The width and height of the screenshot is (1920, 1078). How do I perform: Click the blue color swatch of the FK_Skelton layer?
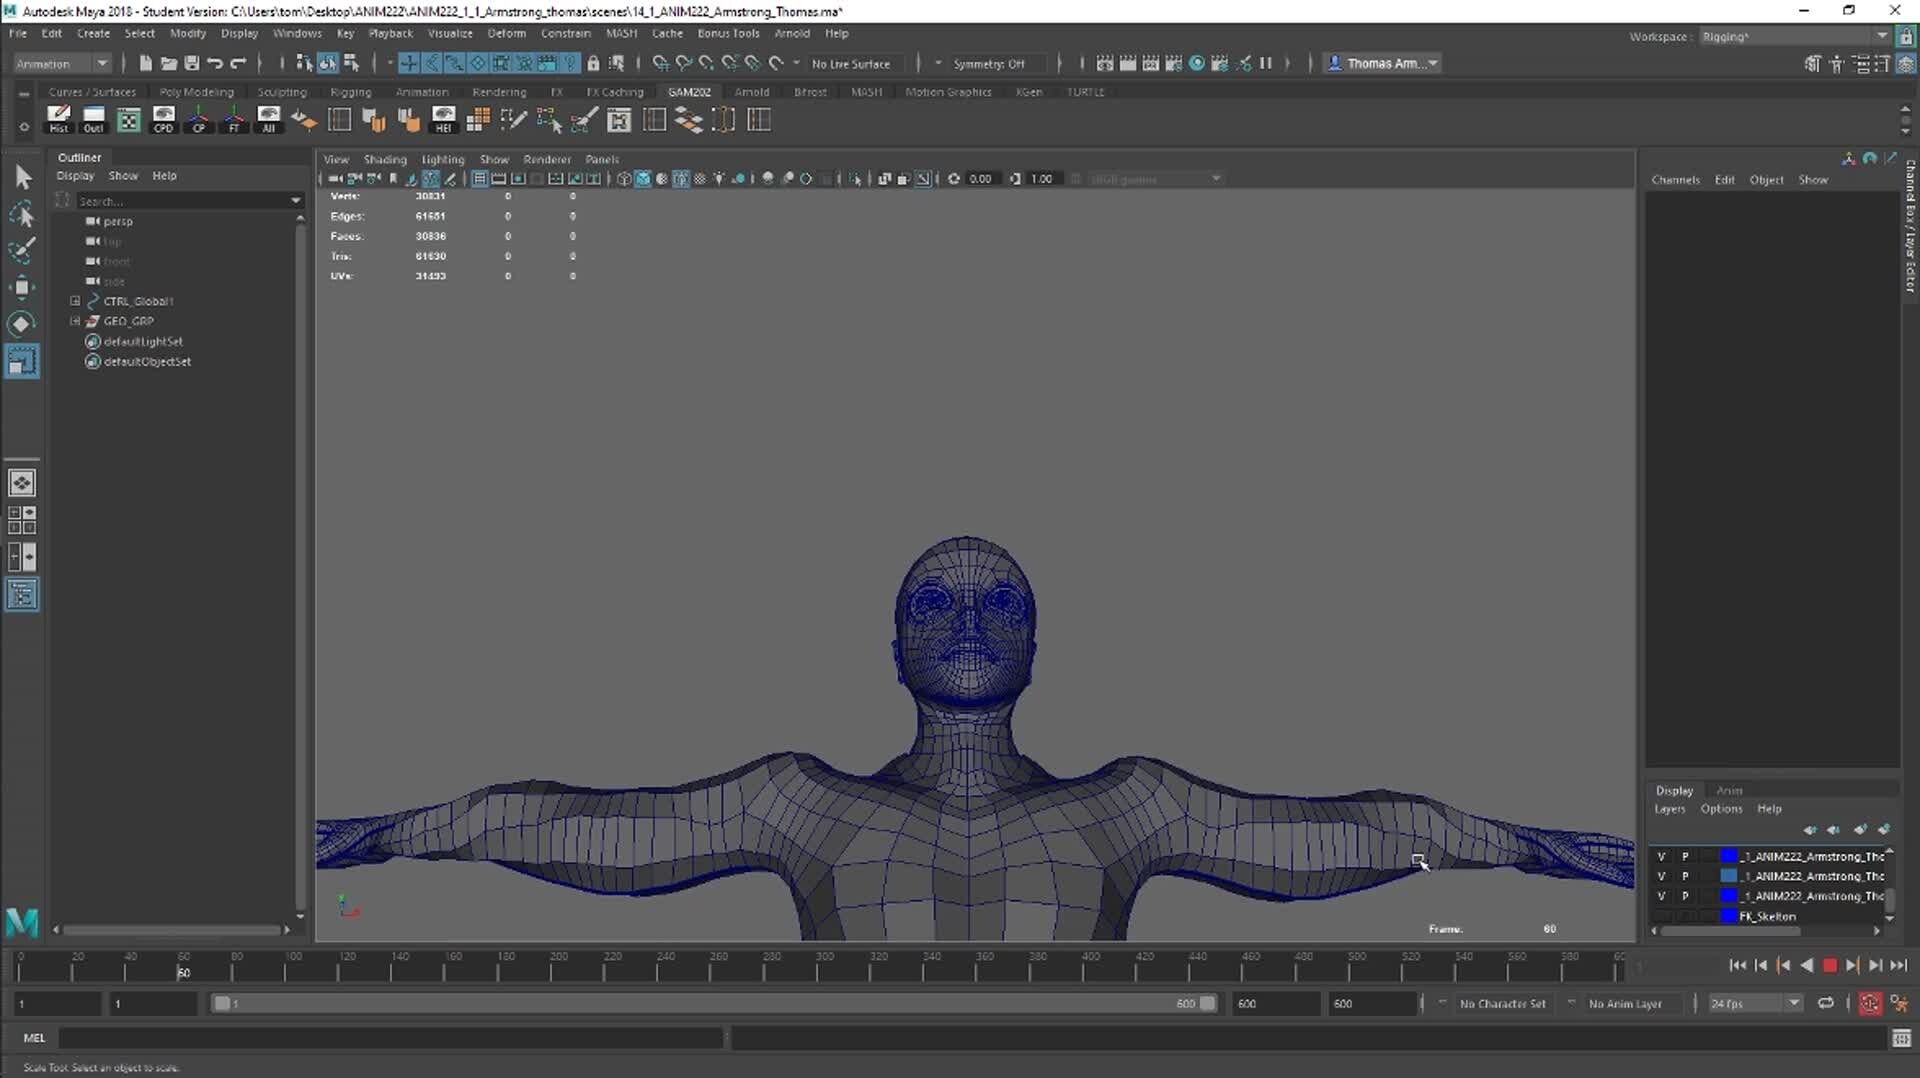(1729, 916)
